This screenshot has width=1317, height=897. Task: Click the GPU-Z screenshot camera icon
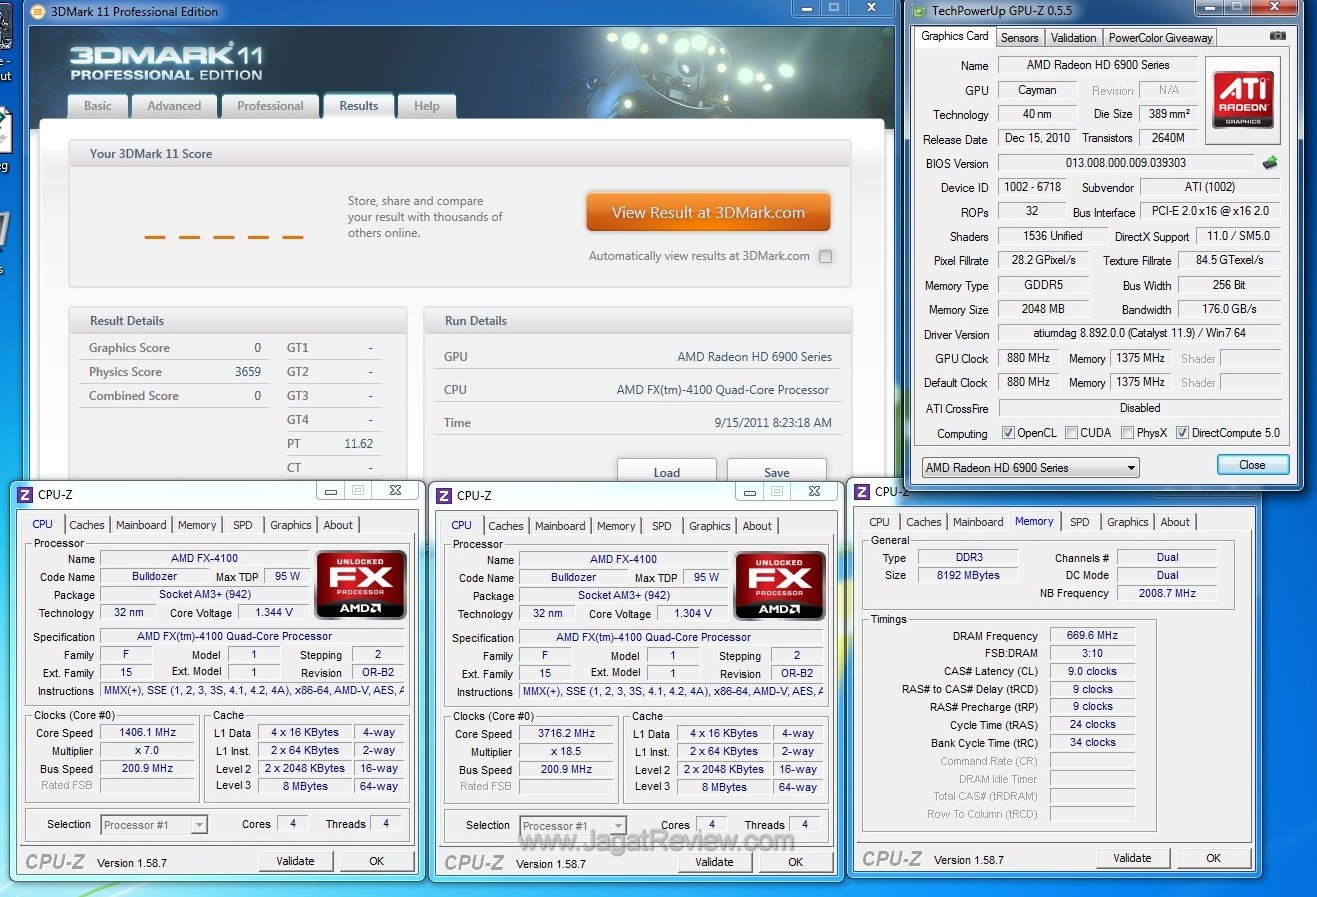pyautogui.click(x=1277, y=36)
